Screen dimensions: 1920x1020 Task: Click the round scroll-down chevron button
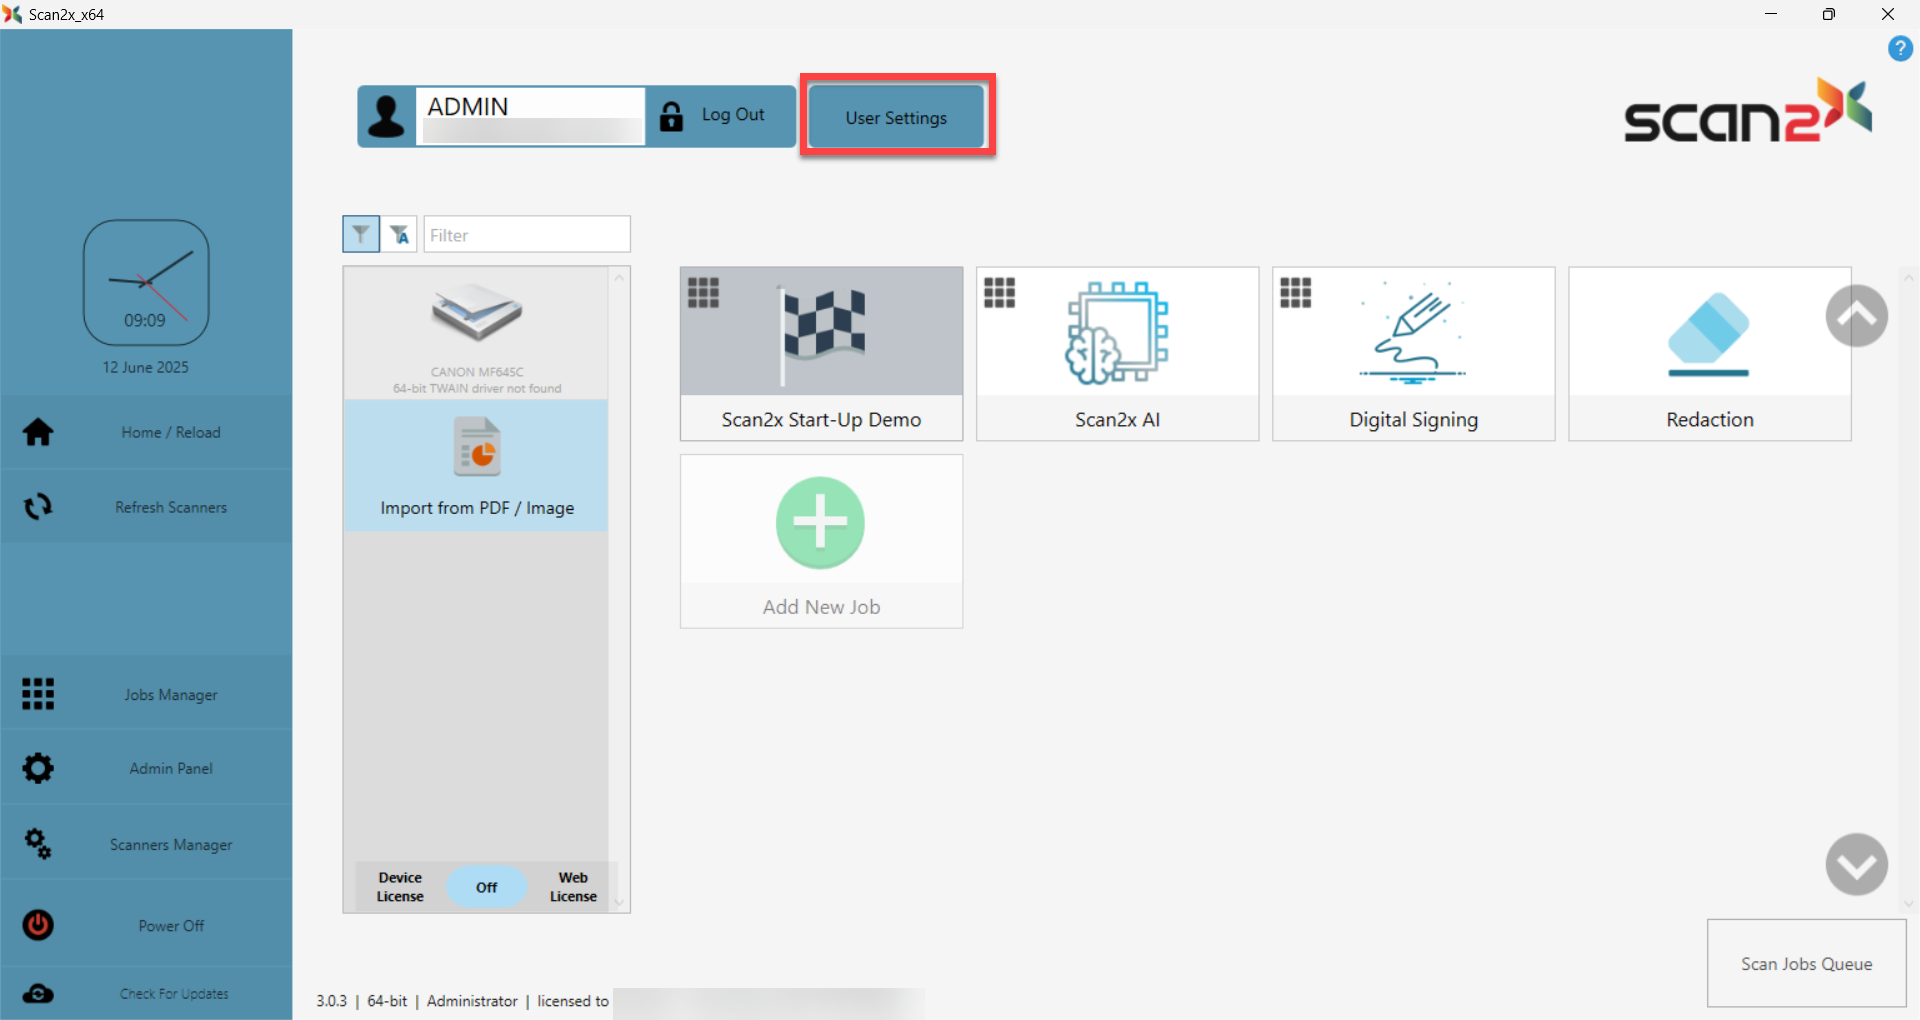click(x=1856, y=864)
